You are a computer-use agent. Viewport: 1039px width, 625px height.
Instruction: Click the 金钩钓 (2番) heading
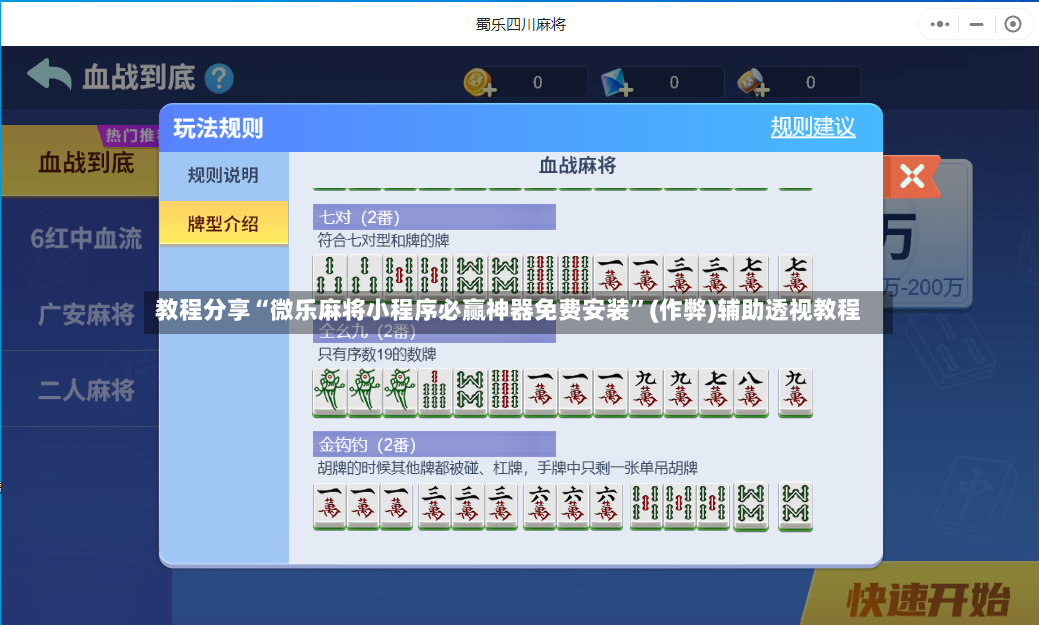(434, 444)
